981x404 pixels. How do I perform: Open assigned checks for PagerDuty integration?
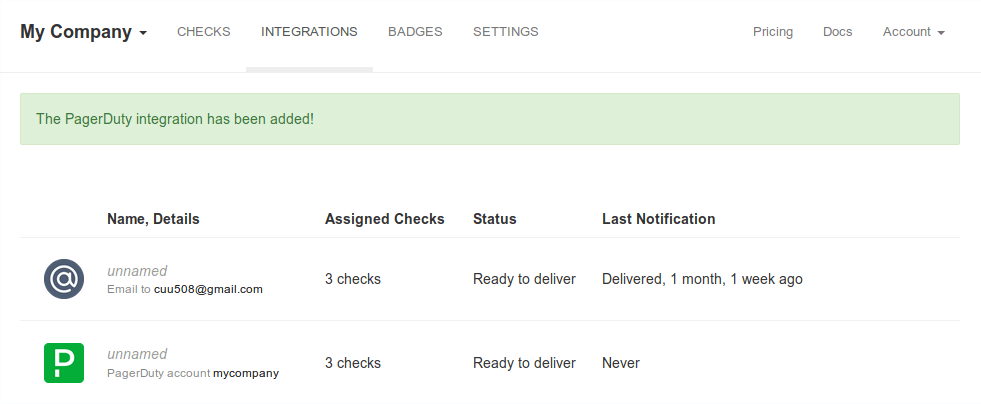tap(353, 363)
